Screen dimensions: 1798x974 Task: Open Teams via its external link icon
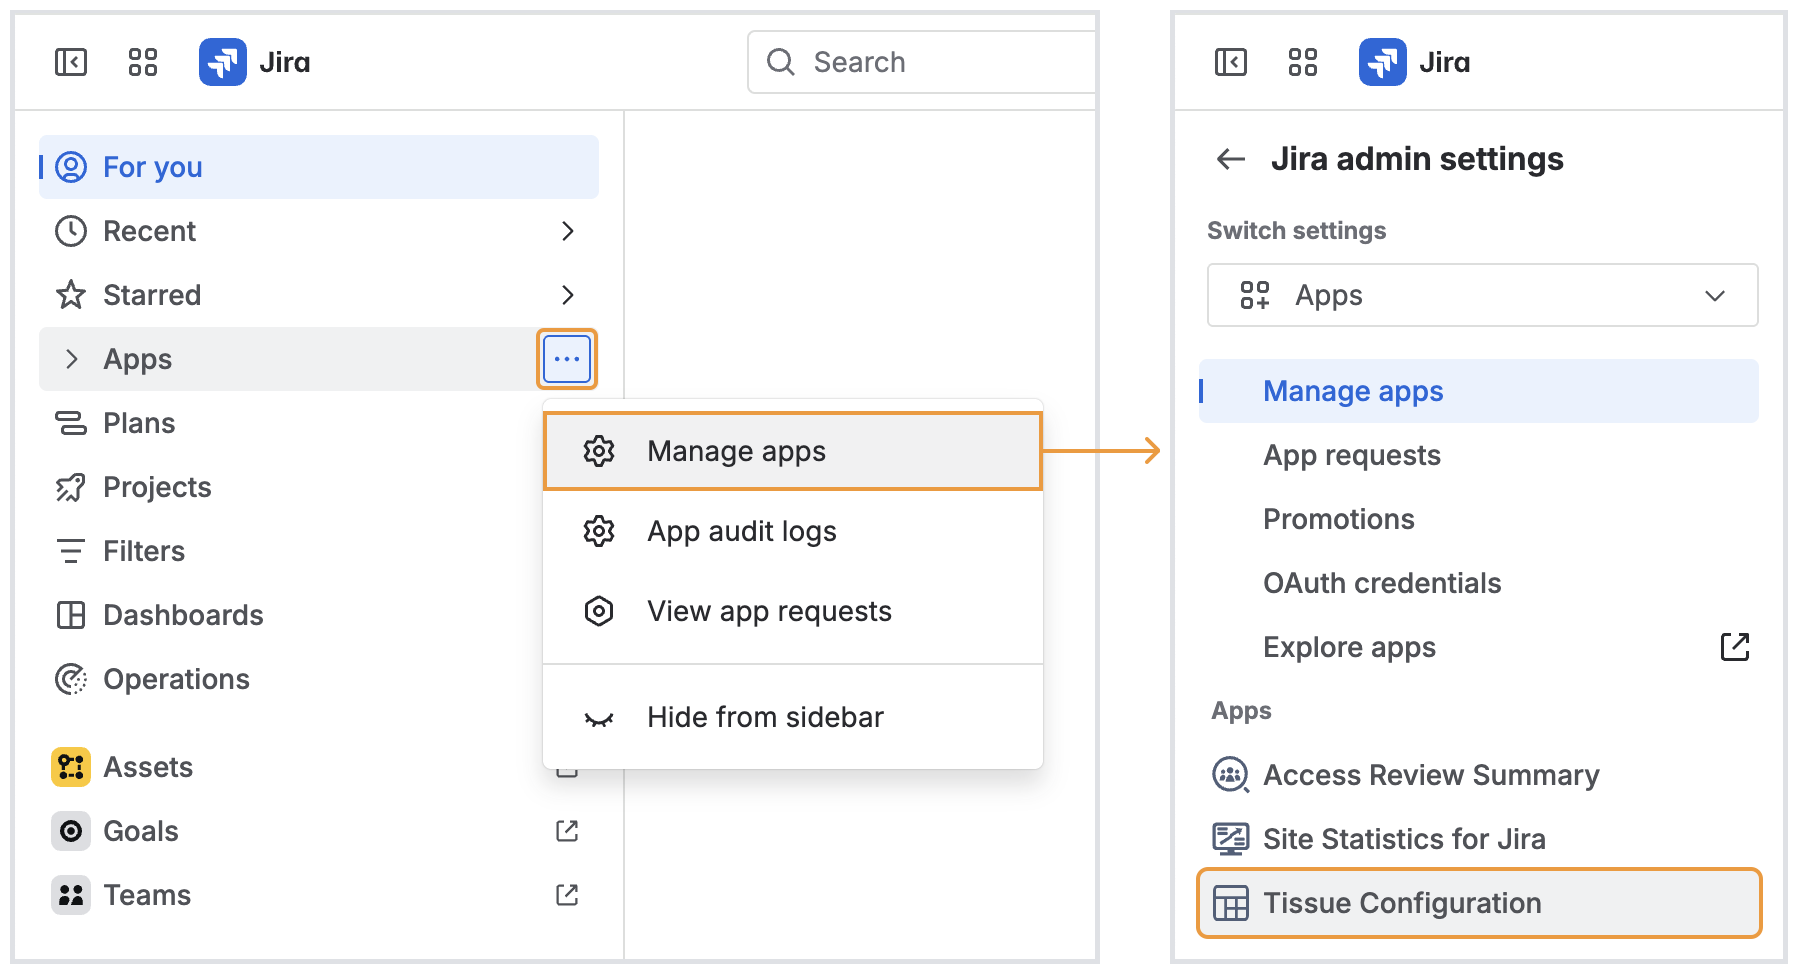567,895
